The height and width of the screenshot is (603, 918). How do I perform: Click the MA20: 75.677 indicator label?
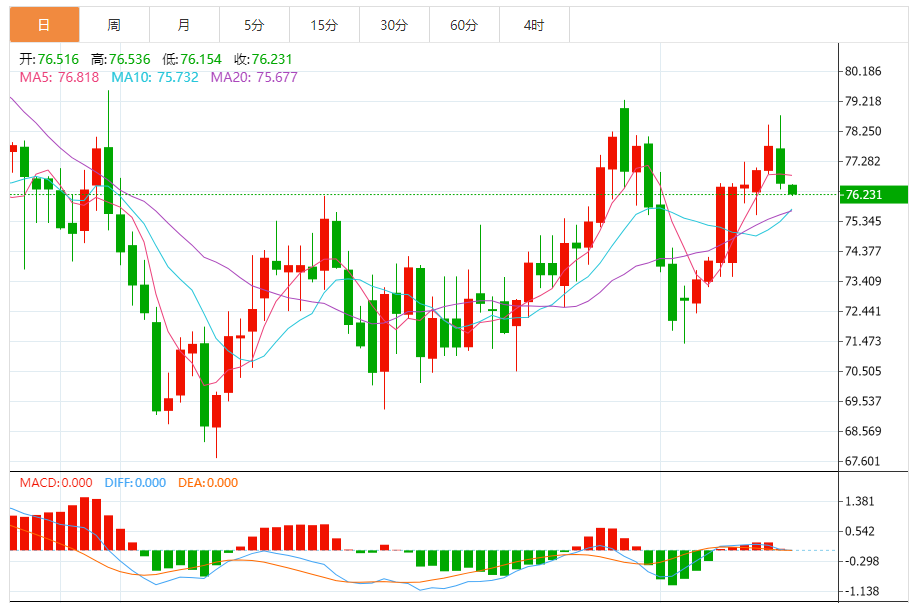pyautogui.click(x=254, y=77)
